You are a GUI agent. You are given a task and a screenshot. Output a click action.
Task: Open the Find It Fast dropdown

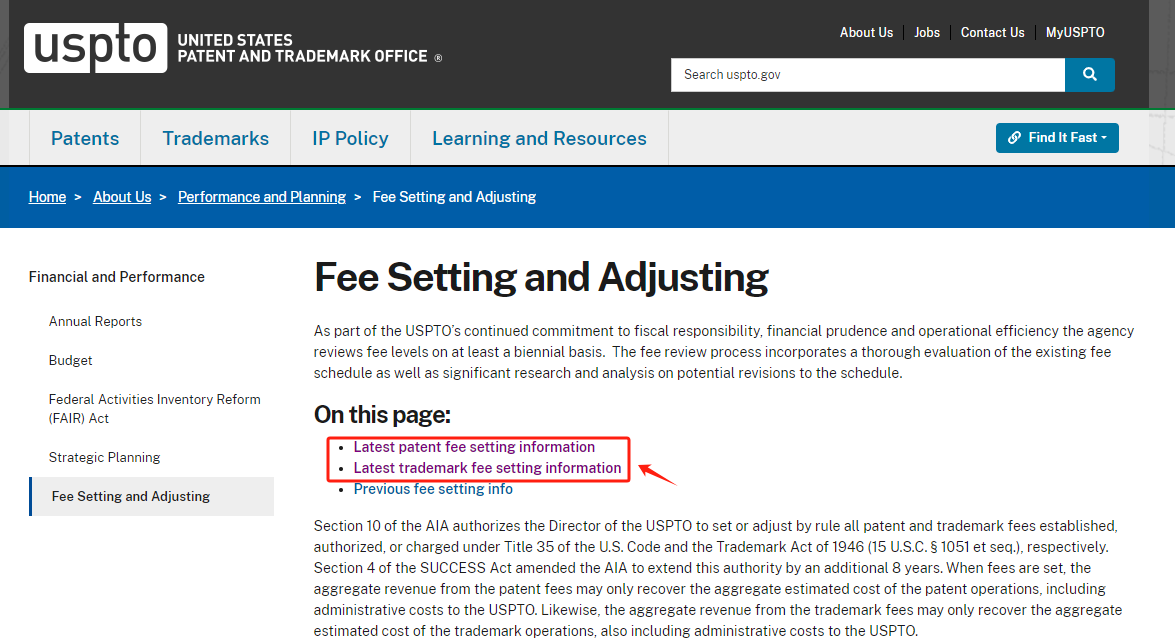coord(1057,138)
